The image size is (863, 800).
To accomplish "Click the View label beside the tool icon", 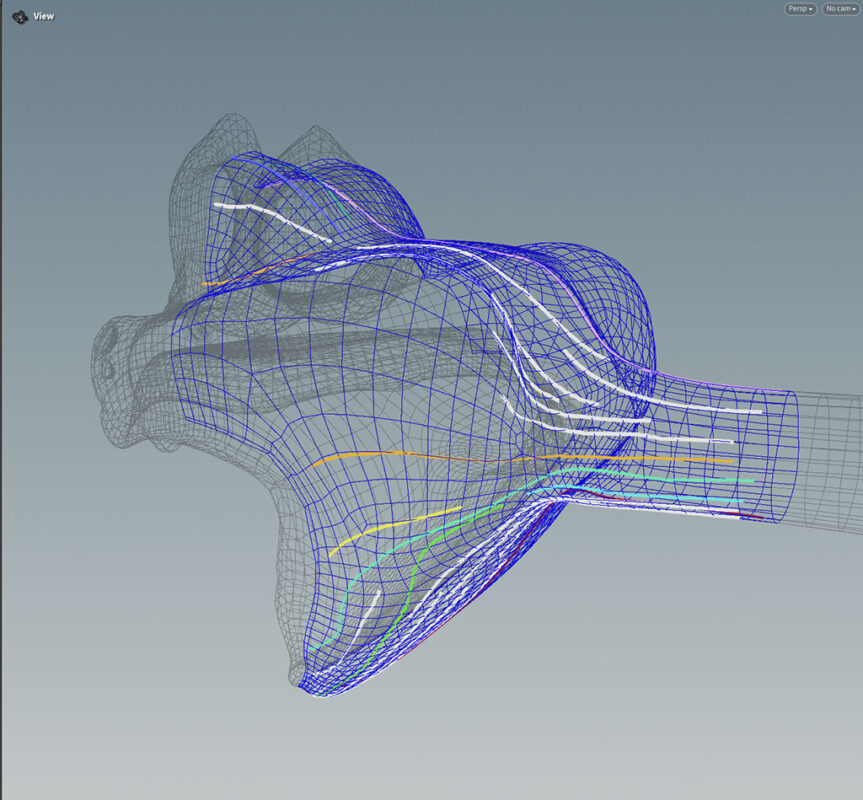I will [x=44, y=16].
